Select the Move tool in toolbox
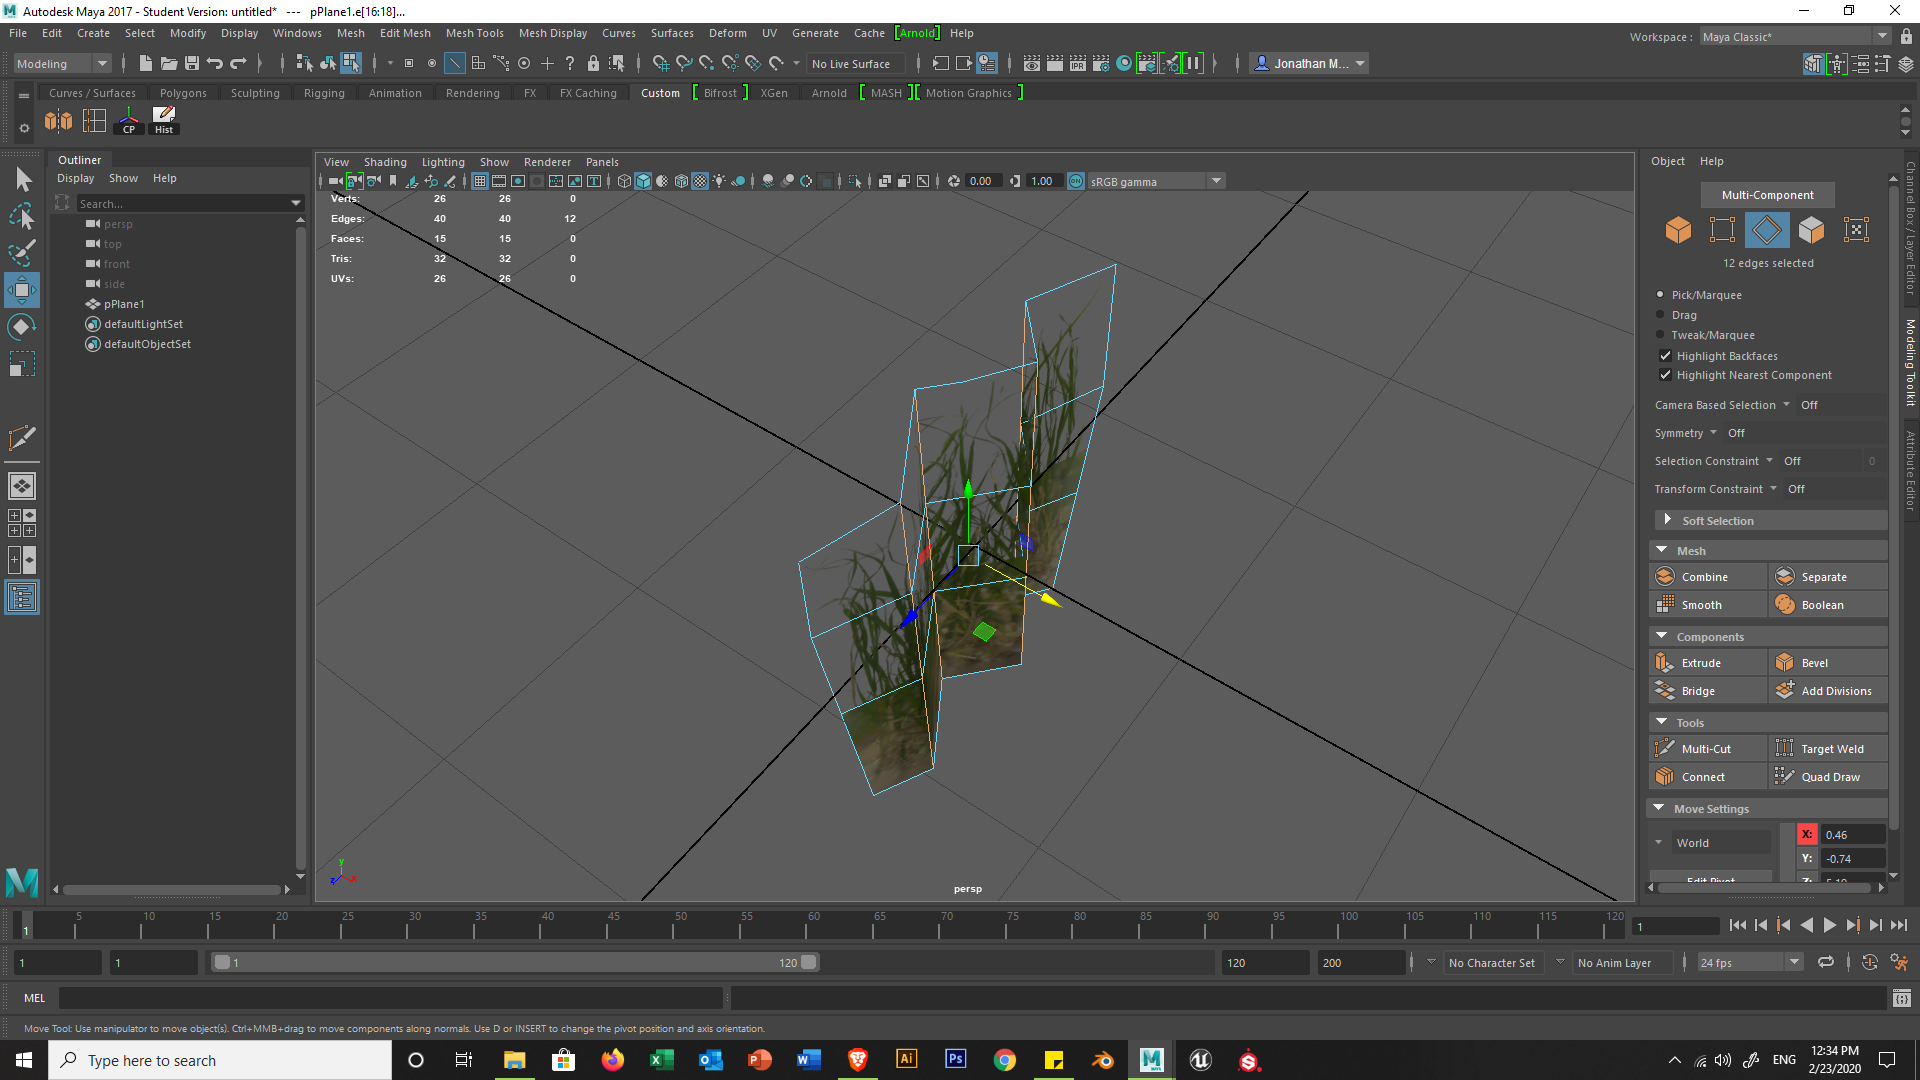1920x1080 pixels. pos(22,291)
